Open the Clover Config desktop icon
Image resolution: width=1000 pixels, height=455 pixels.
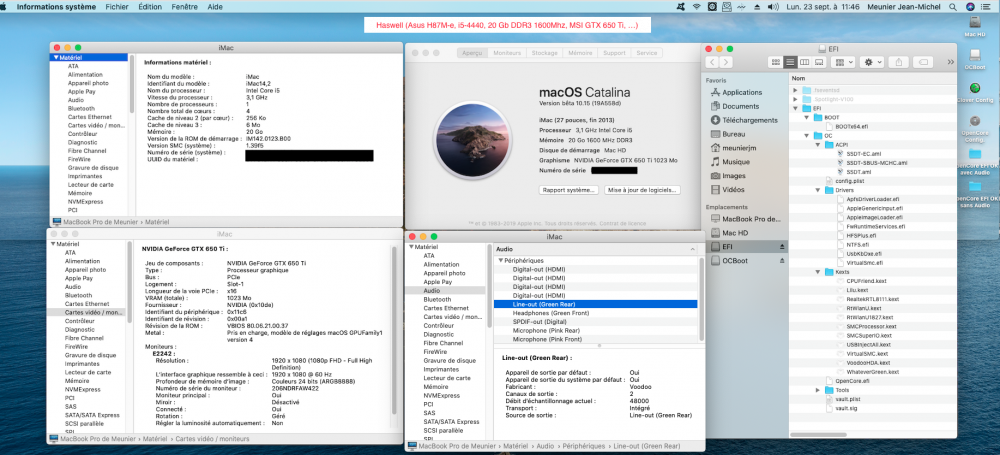pos(974,92)
